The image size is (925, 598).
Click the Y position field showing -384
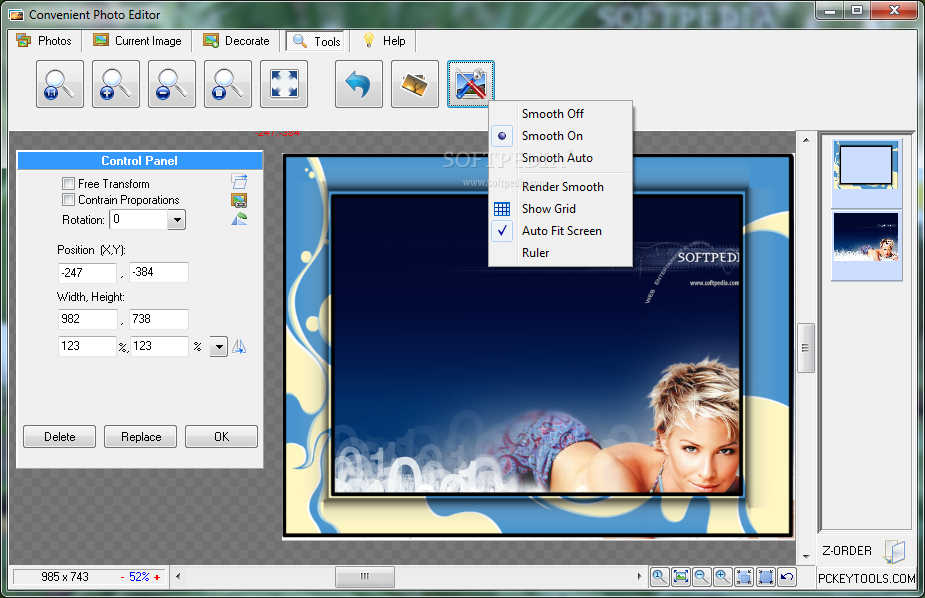(x=159, y=272)
